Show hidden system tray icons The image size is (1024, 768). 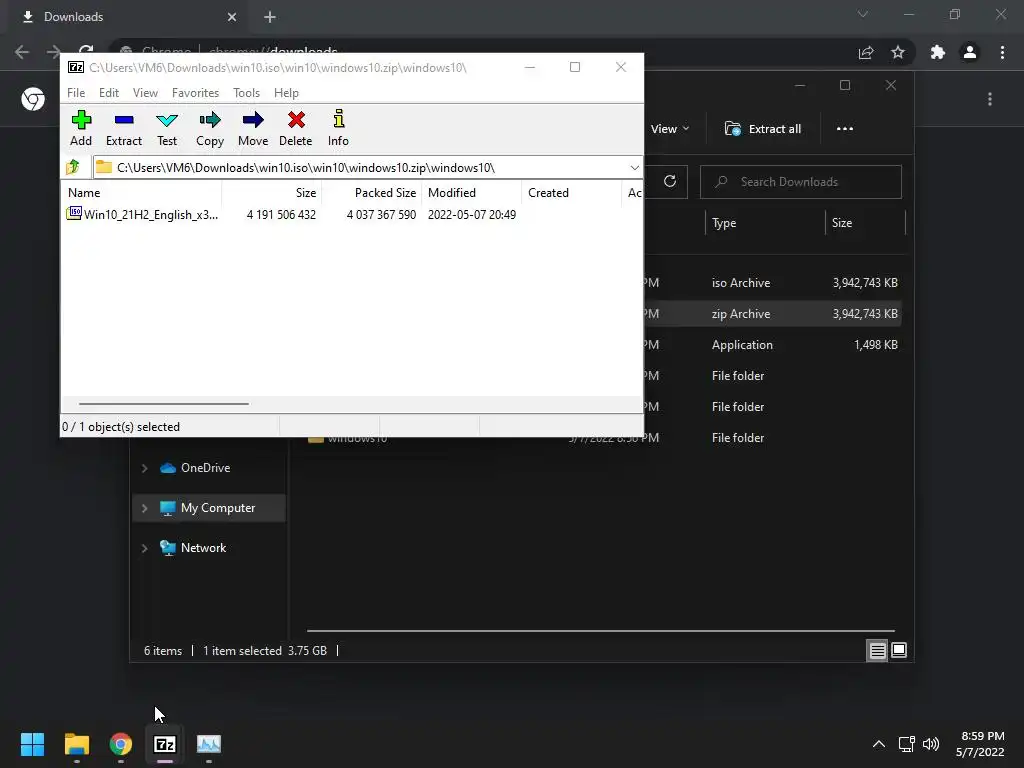(879, 744)
